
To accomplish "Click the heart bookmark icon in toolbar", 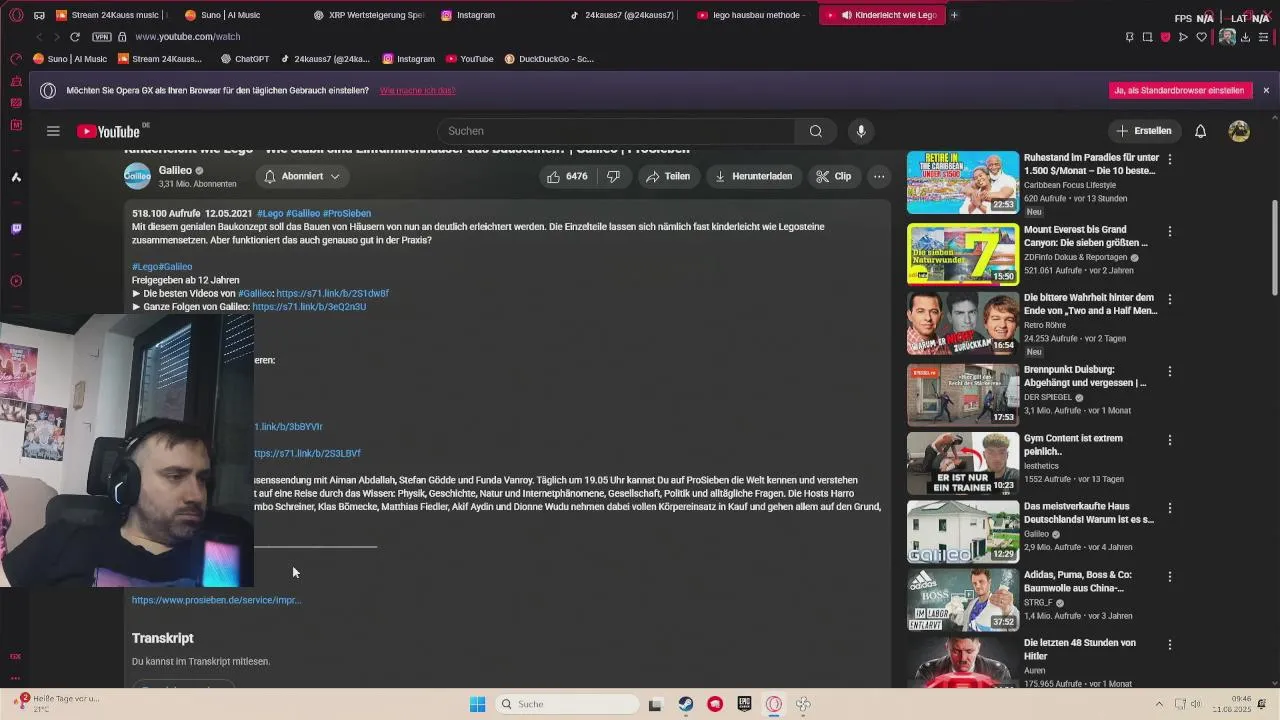I will coord(1201,37).
